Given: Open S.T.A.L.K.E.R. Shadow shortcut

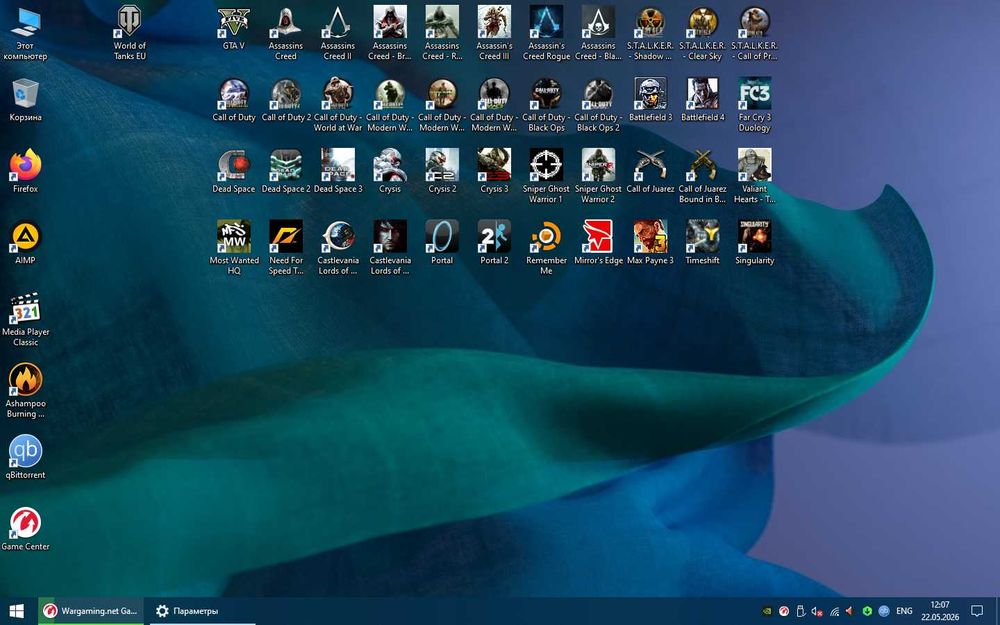Looking at the screenshot, I should tap(651, 33).
